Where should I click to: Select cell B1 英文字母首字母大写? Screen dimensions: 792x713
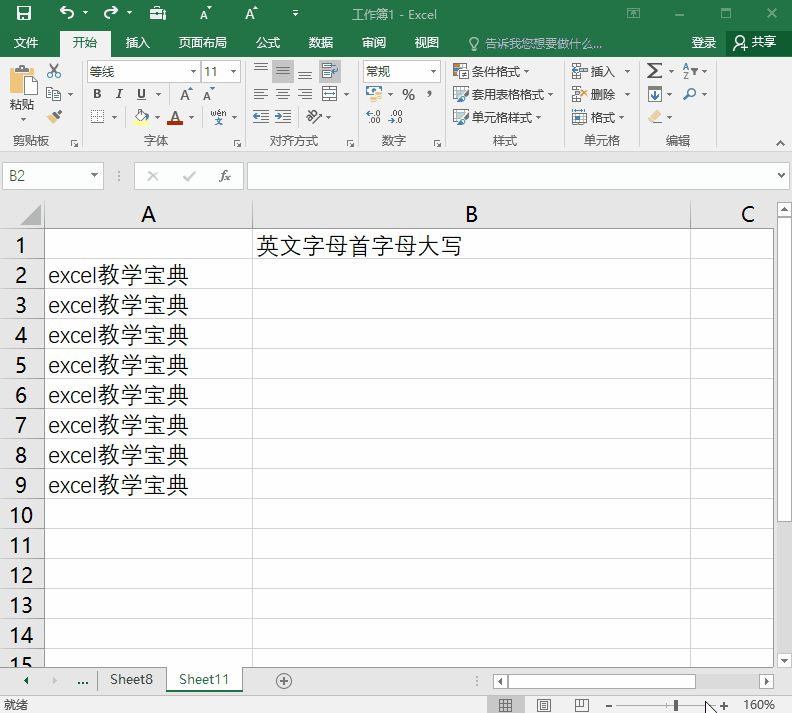471,245
